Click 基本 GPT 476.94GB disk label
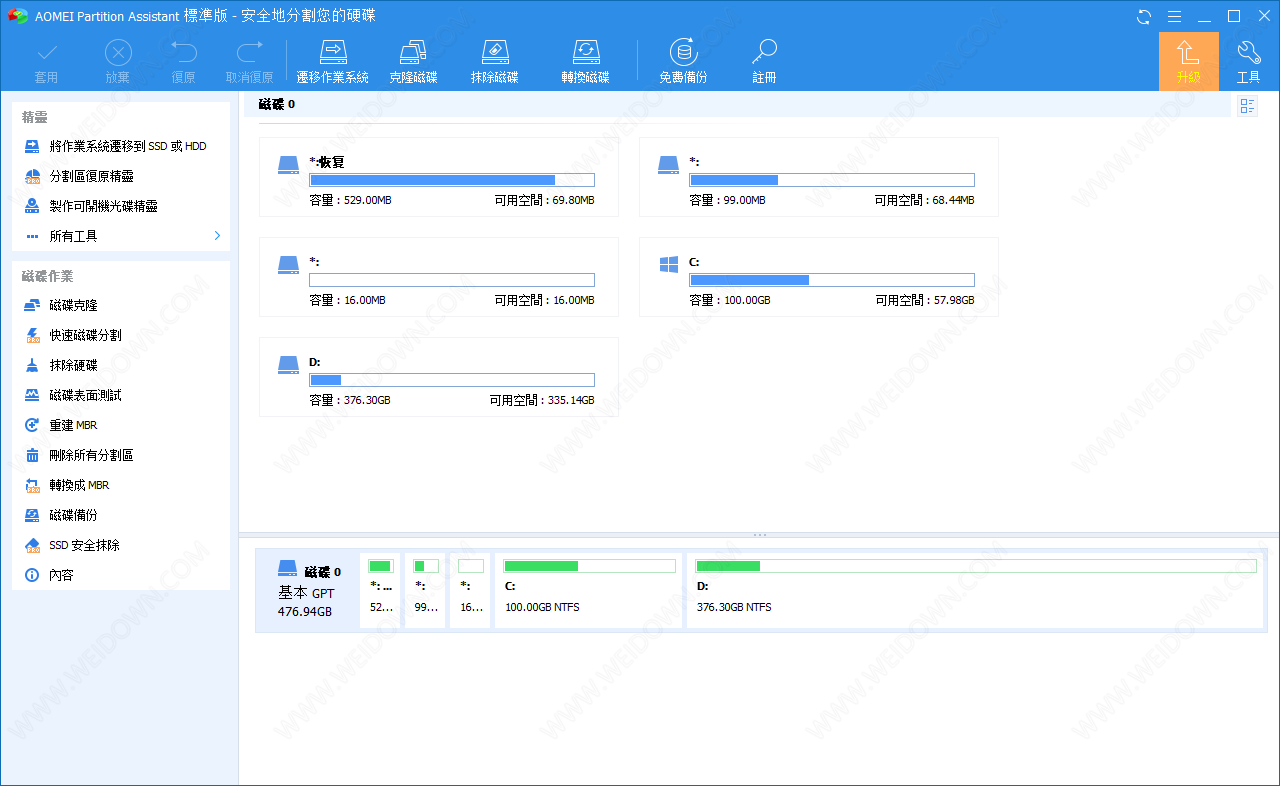Screen dimensions: 1280x786 [x=305, y=602]
